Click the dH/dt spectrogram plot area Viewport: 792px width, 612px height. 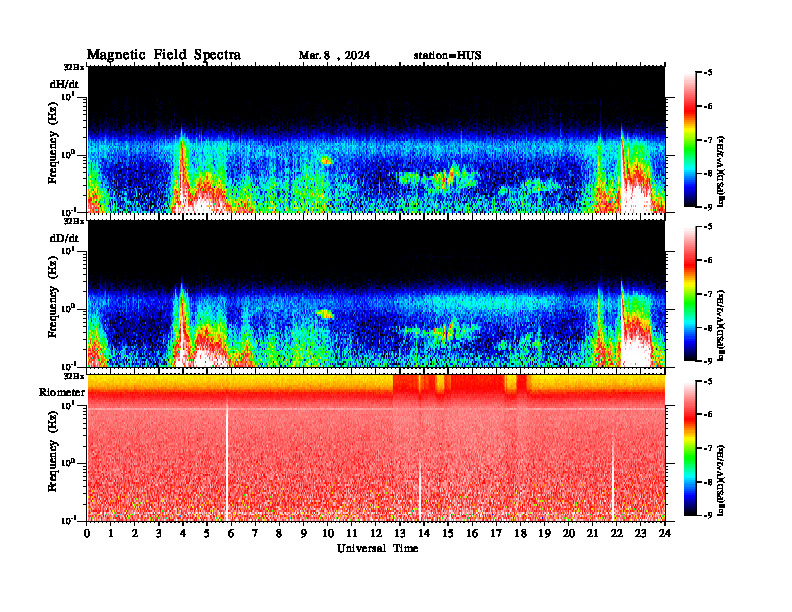click(x=376, y=139)
